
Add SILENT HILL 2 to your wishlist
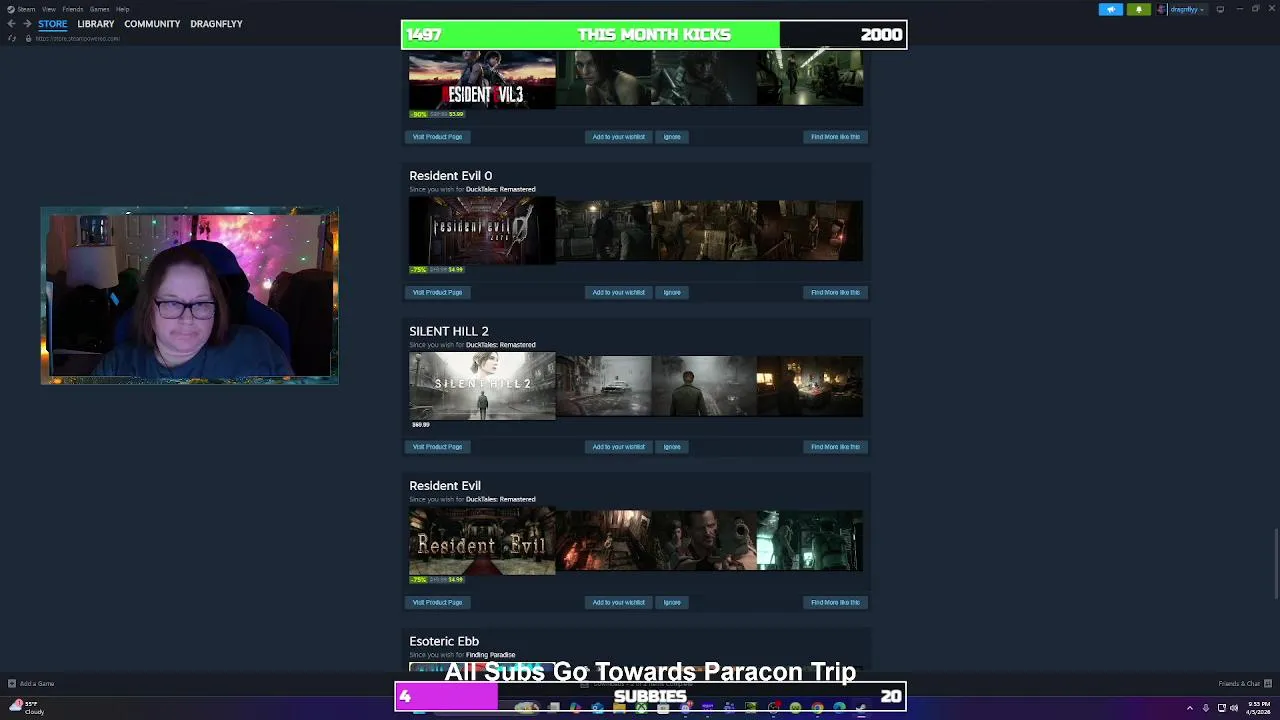pyautogui.click(x=618, y=447)
